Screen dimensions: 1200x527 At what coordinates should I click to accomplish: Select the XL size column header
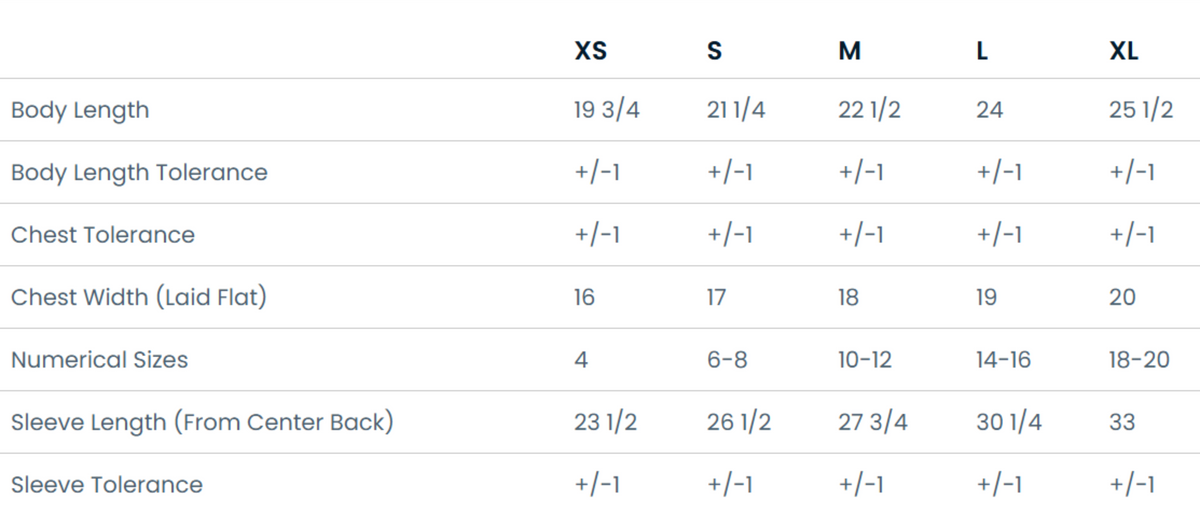pos(1124,51)
